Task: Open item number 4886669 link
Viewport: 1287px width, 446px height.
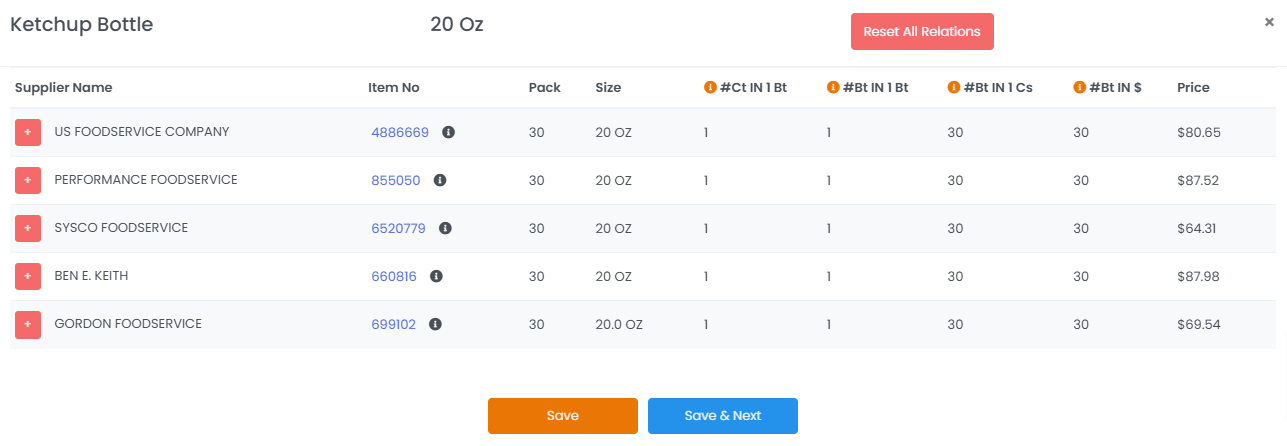Action: click(400, 132)
